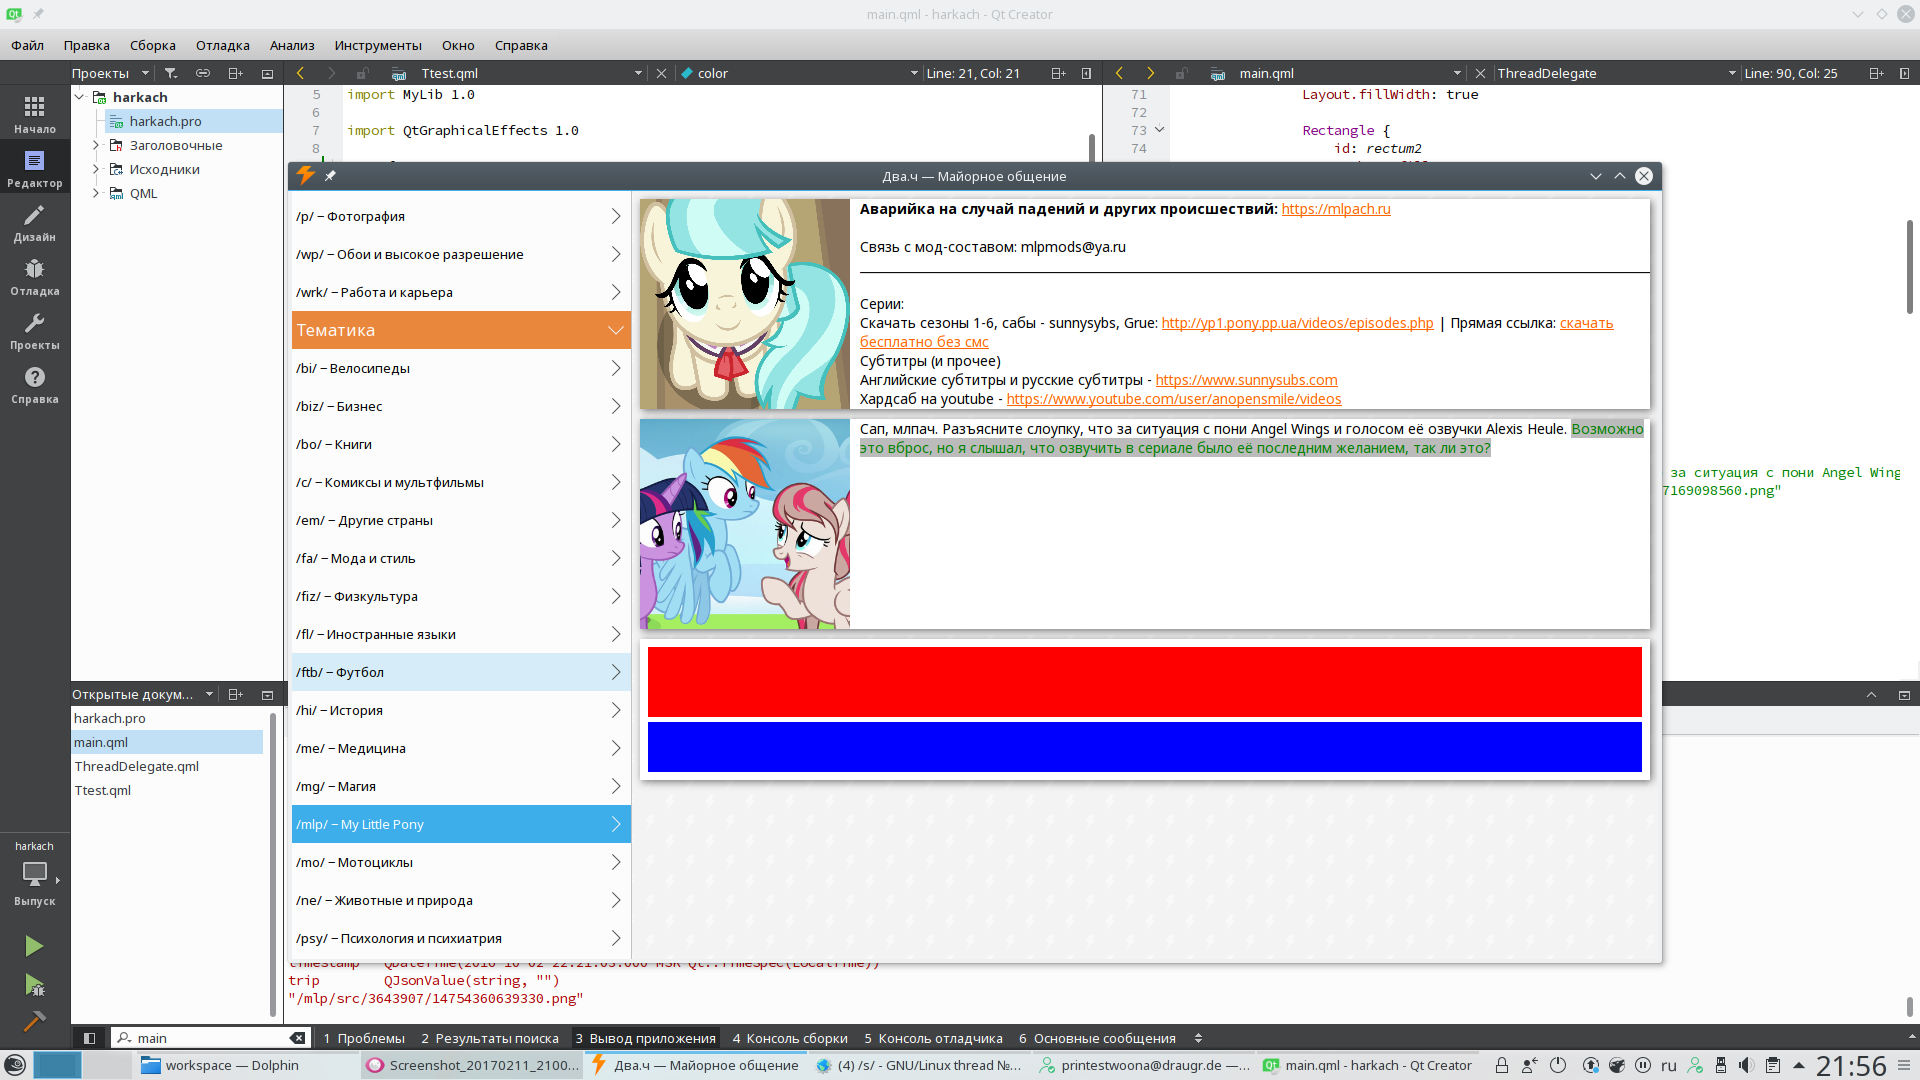1920x1080 pixels.
Task: Click the locator search field with main
Action: (210, 1038)
